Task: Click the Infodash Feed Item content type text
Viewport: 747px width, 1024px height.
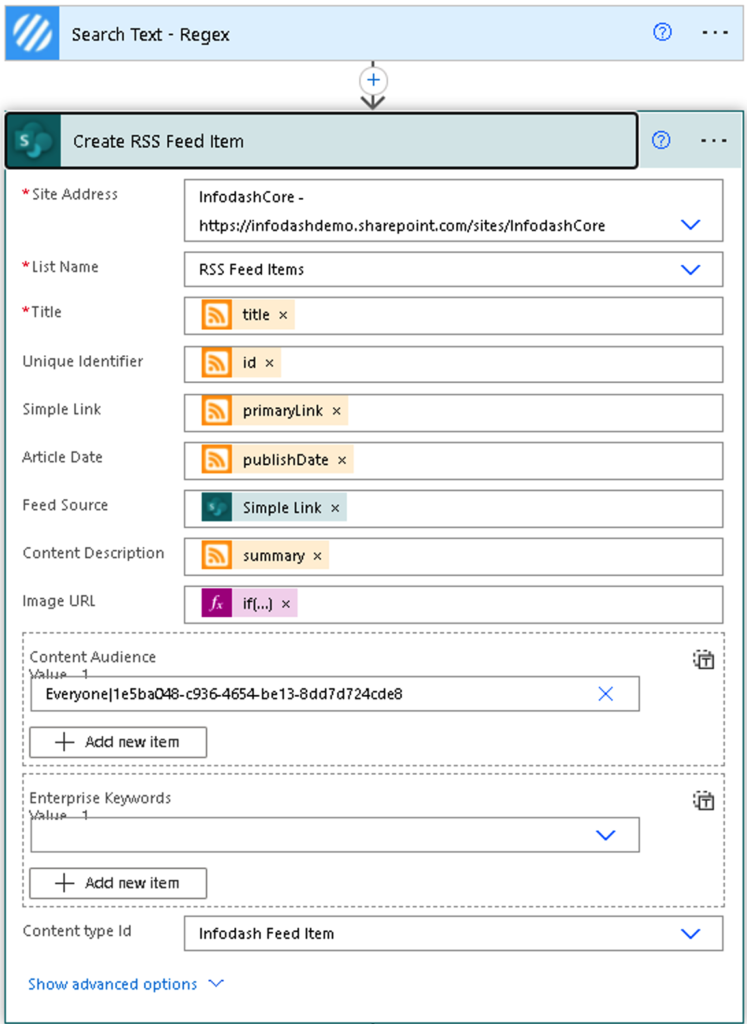Action: [x=266, y=934]
